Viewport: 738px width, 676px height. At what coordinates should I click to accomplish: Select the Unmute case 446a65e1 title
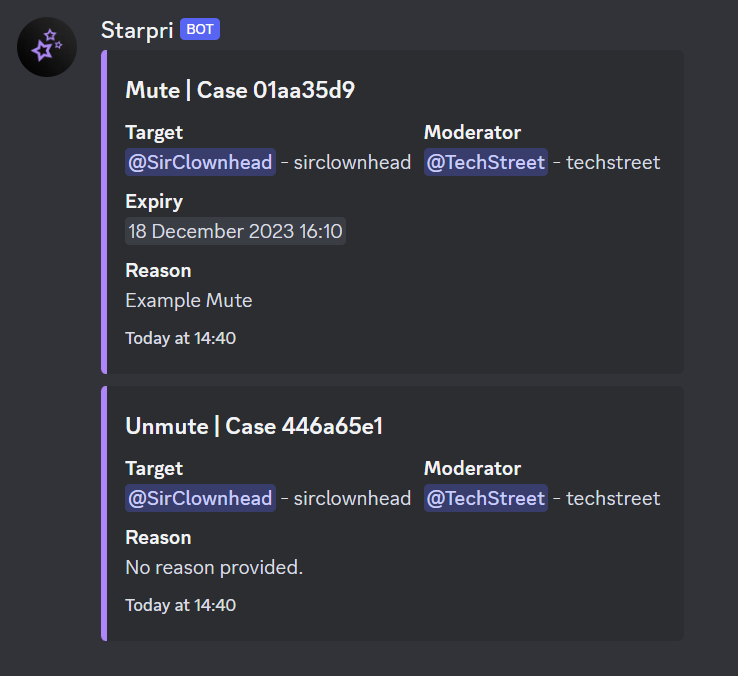click(x=254, y=426)
